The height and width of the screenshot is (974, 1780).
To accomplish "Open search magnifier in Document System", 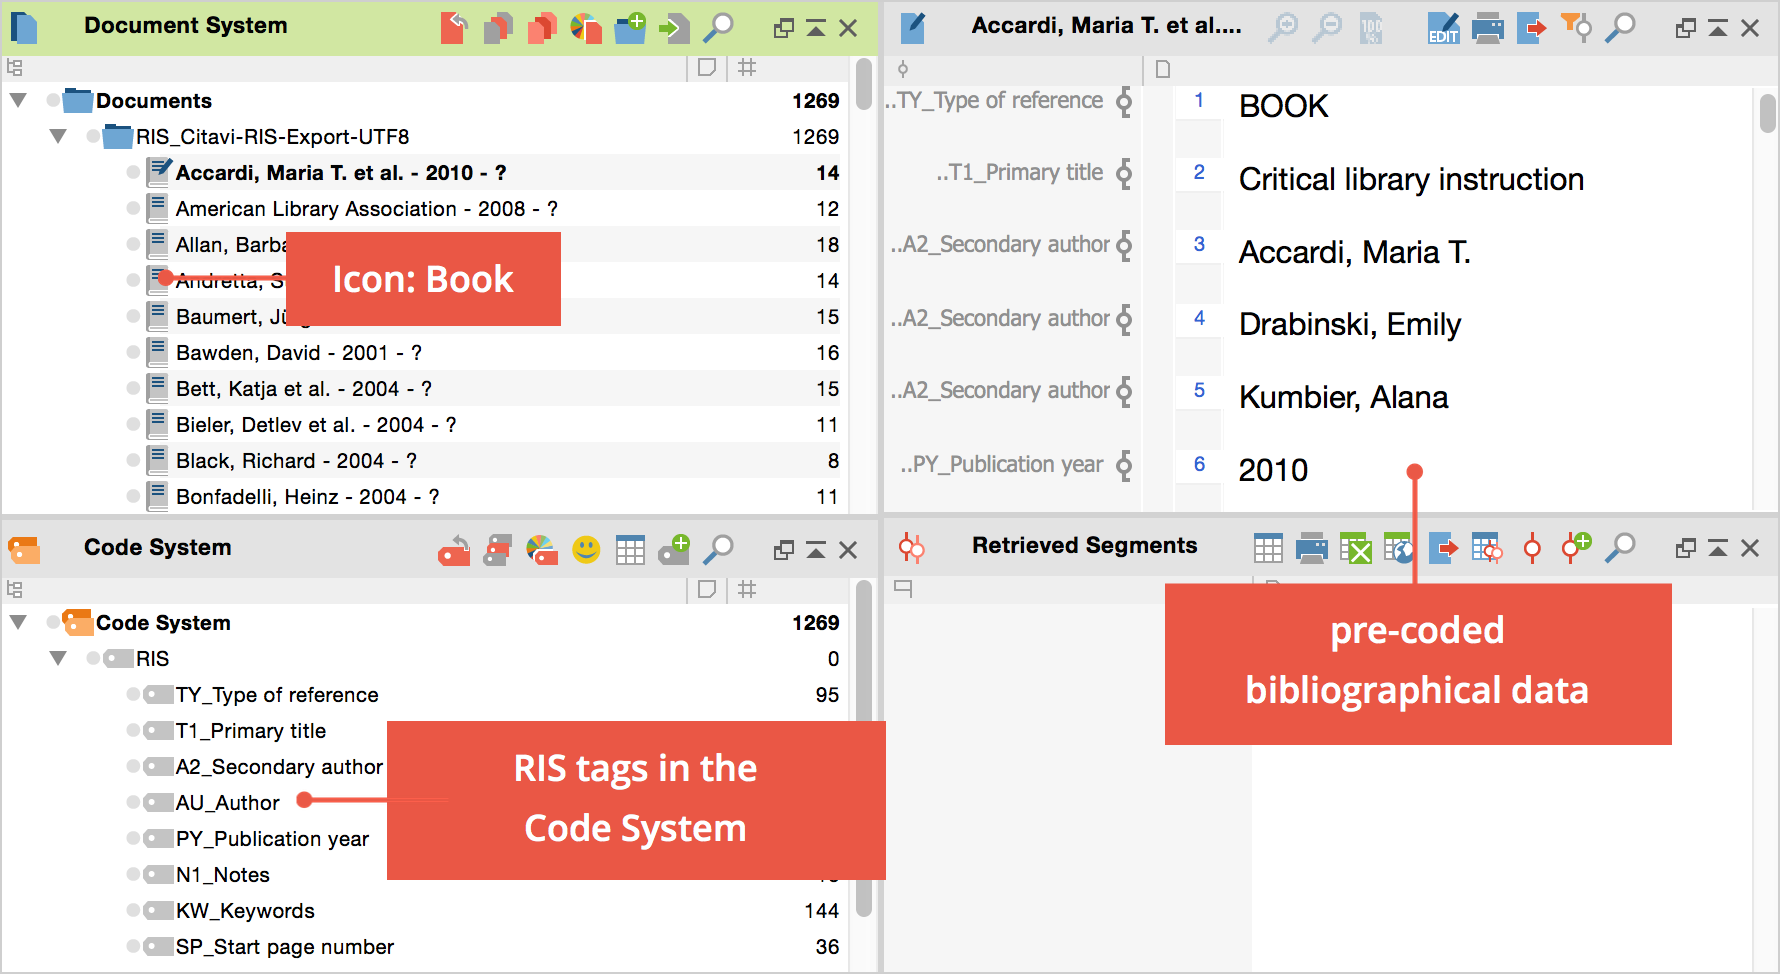I will [718, 28].
